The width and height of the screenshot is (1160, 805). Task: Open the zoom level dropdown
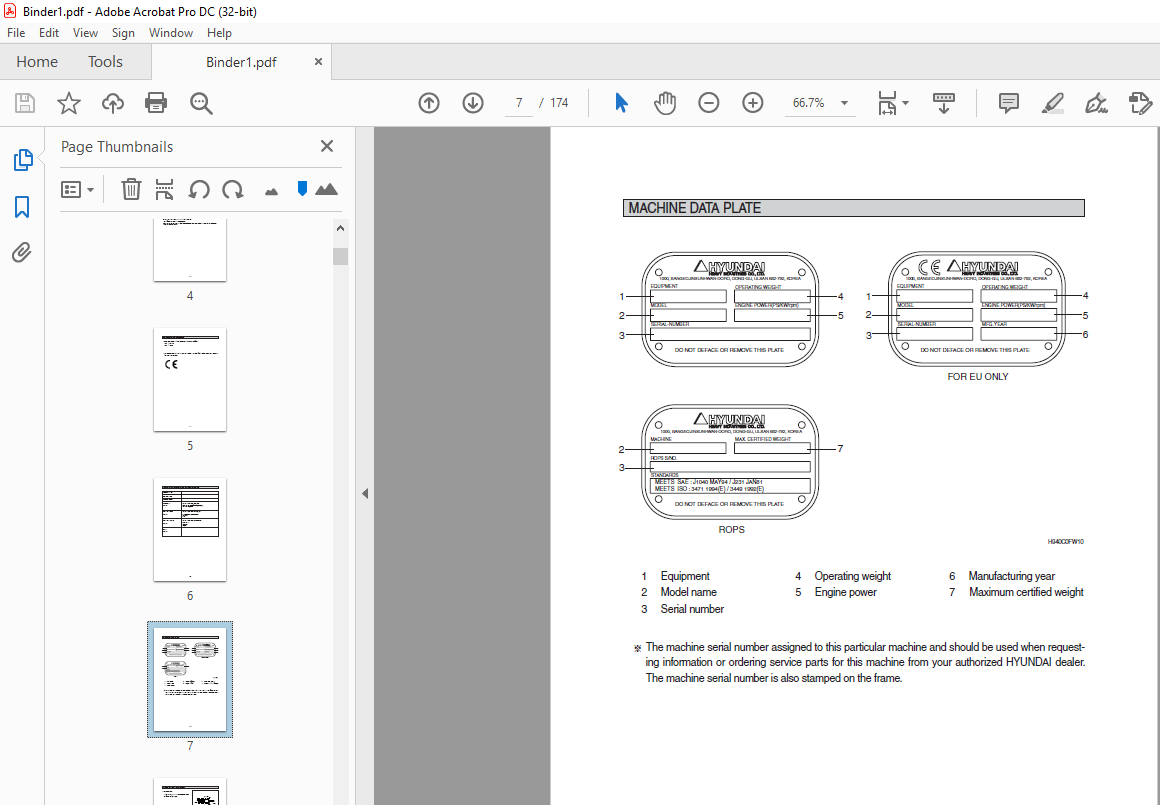click(844, 103)
